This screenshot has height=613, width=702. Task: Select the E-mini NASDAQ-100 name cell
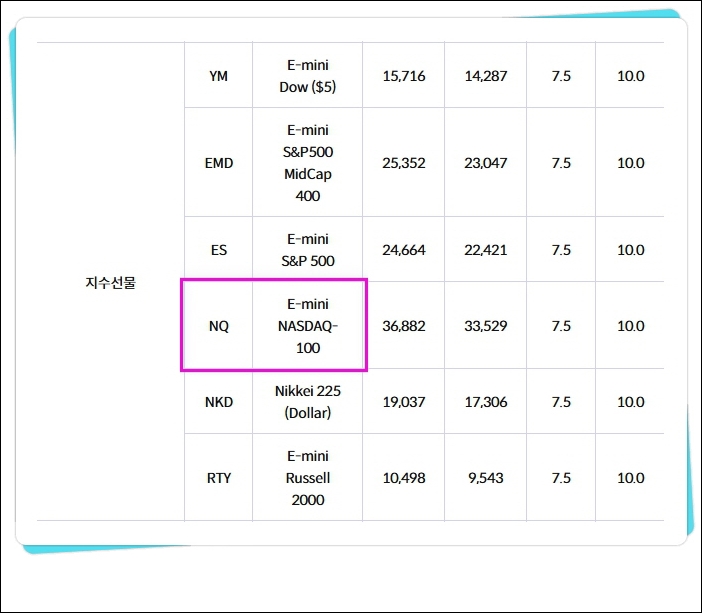308,326
